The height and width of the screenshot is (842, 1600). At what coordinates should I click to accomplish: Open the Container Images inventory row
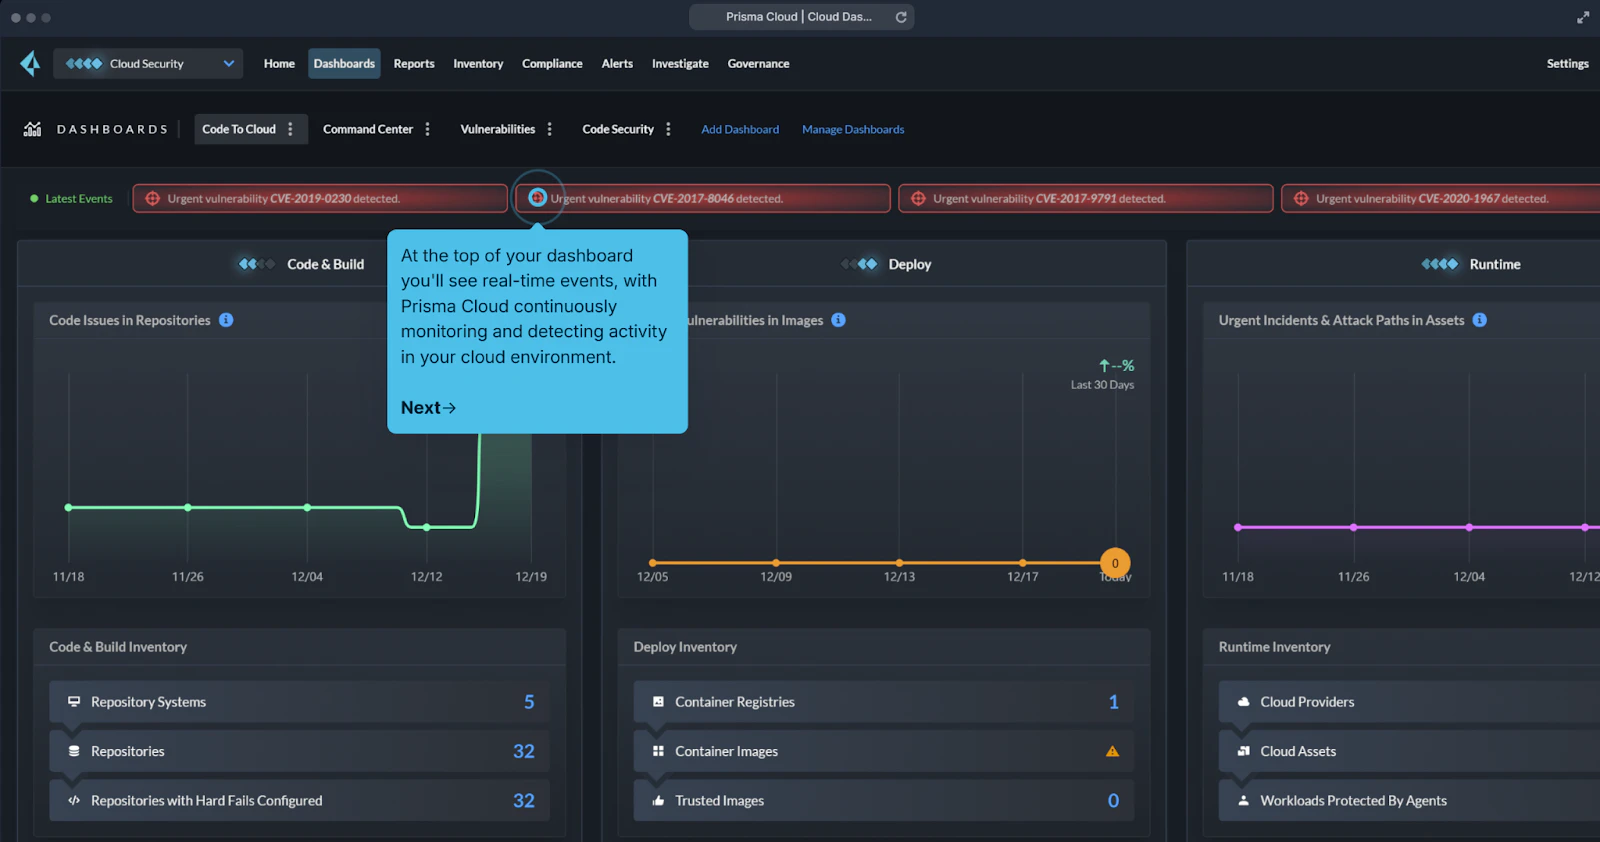point(884,751)
